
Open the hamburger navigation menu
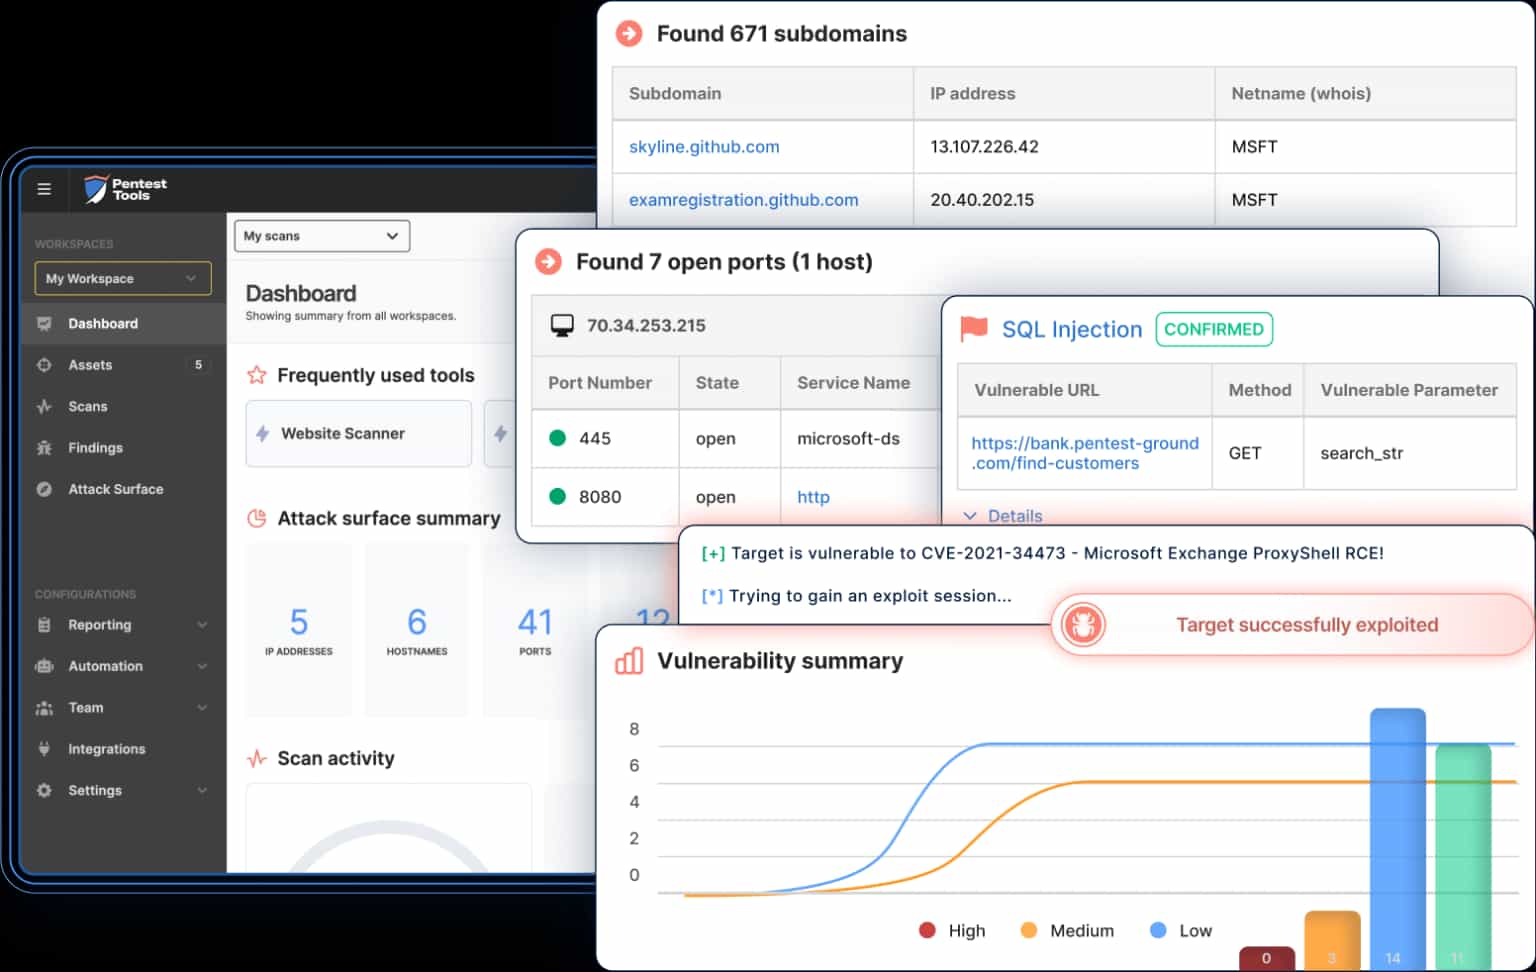click(x=43, y=189)
